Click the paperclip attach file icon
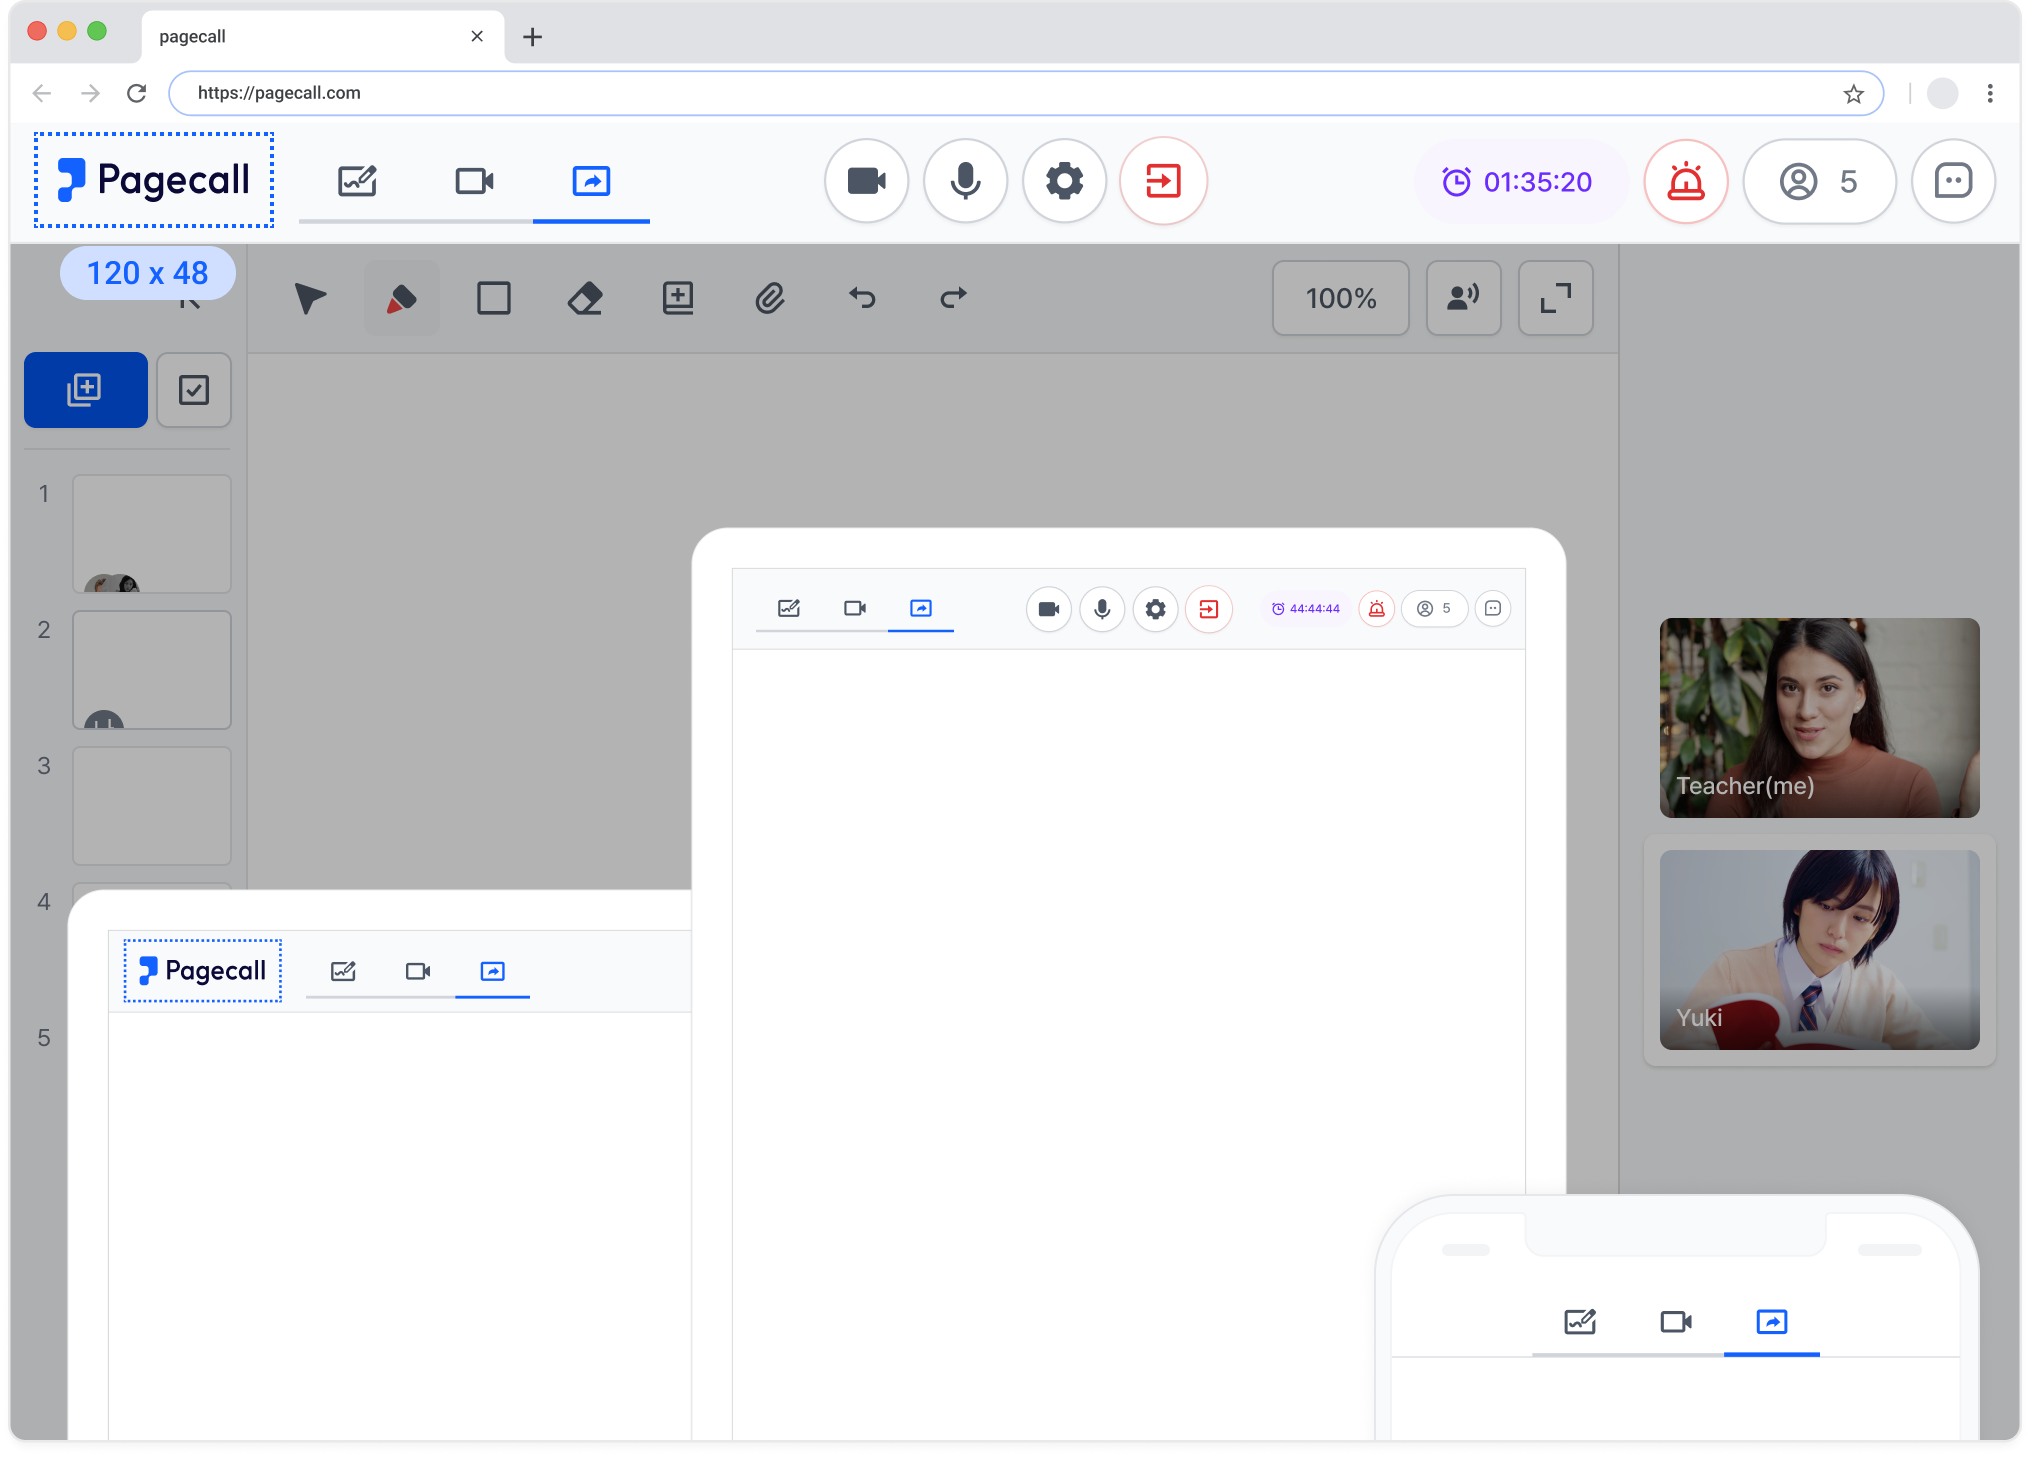The height and width of the screenshot is (1457, 2030). [769, 298]
